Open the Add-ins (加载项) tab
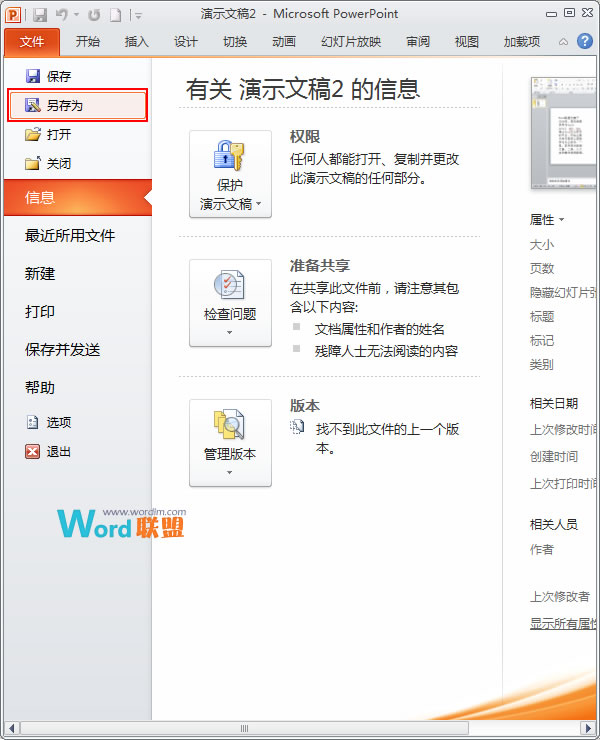600x740 pixels. coord(522,42)
